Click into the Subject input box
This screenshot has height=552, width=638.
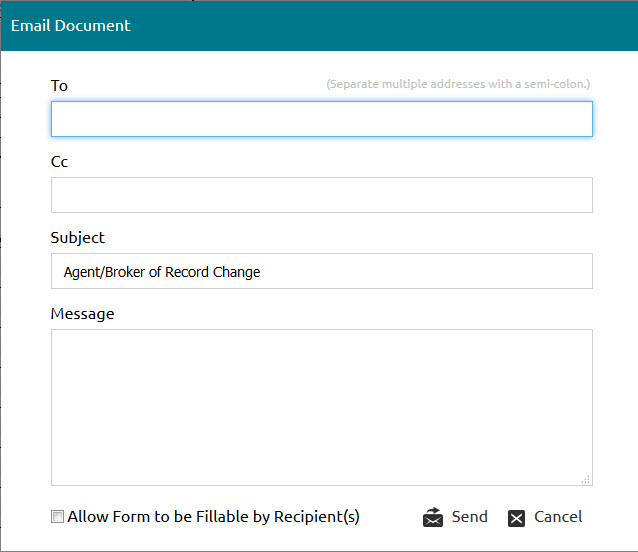pos(321,271)
